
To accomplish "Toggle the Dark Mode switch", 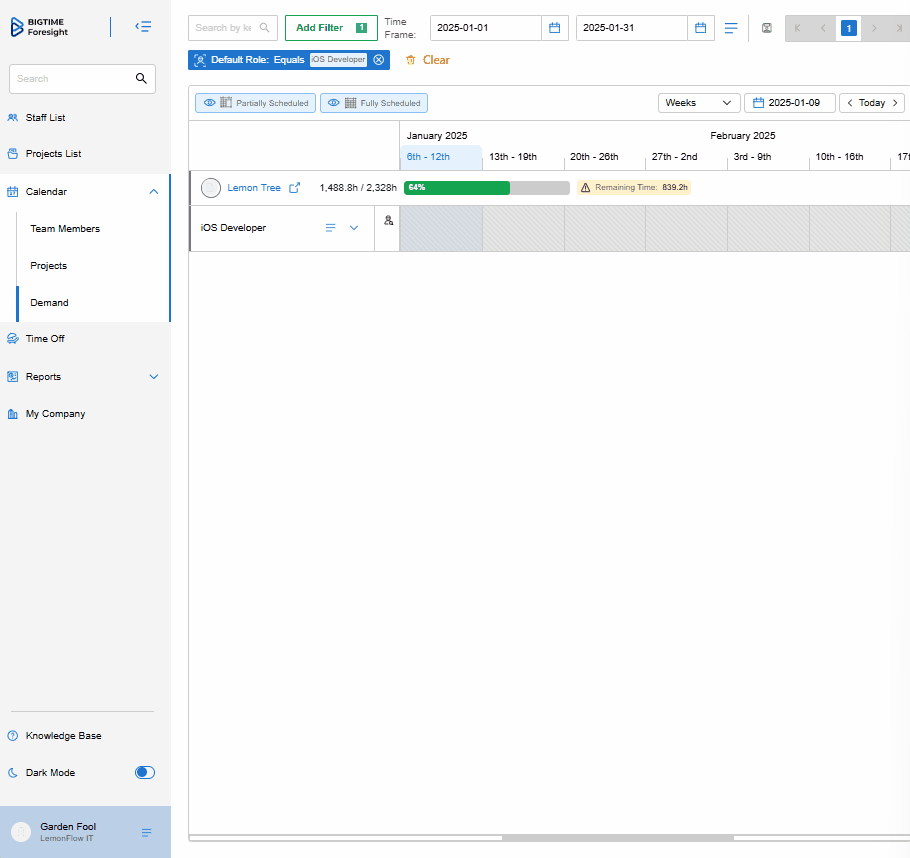I will click(145, 773).
